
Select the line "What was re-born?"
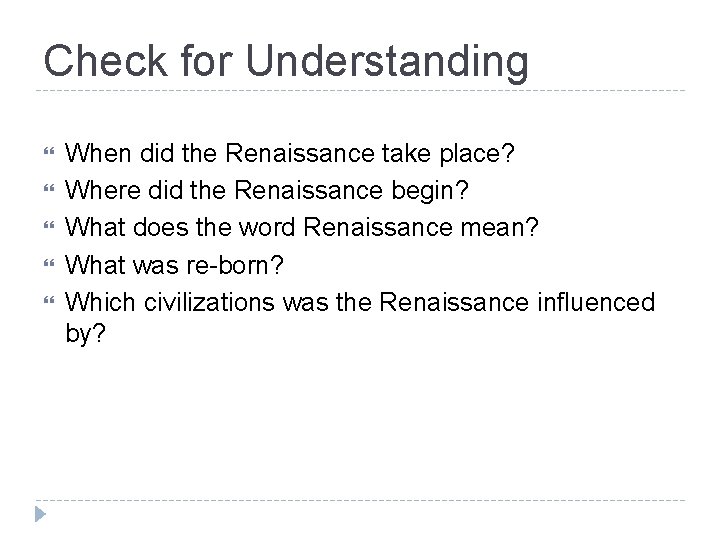[x=174, y=265]
